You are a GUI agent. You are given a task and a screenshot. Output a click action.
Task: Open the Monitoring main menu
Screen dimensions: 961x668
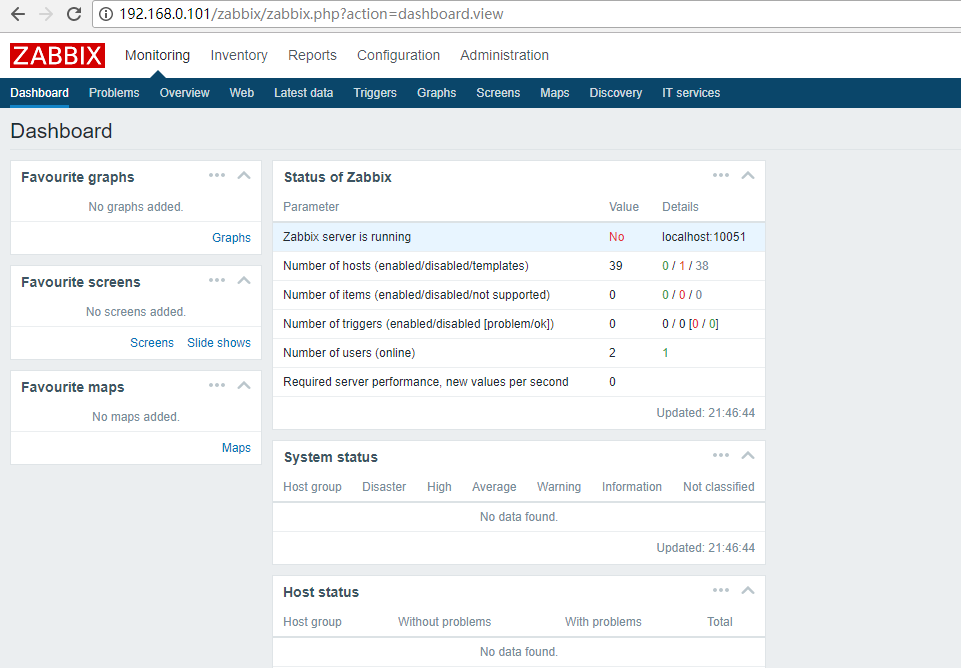[x=158, y=55]
